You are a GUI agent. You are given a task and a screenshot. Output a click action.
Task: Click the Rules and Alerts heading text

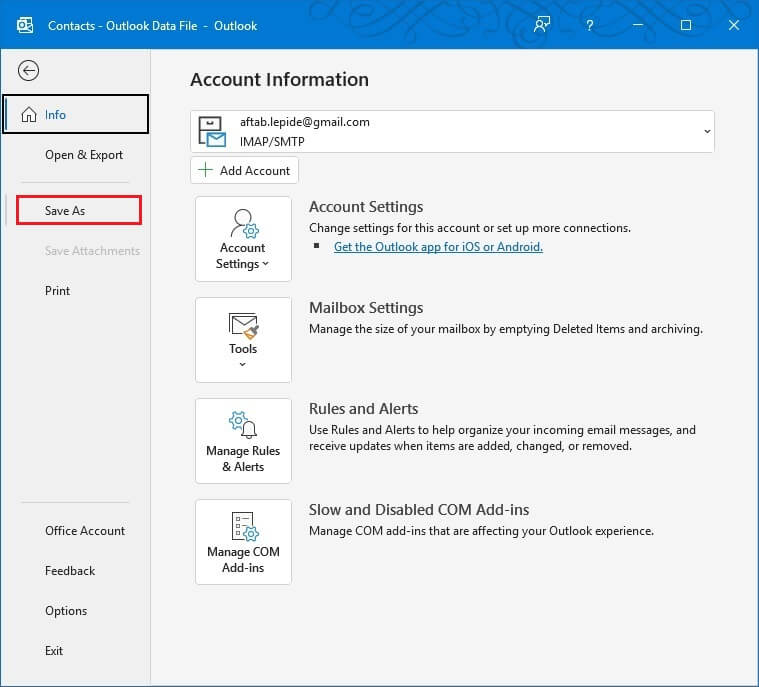(x=364, y=409)
